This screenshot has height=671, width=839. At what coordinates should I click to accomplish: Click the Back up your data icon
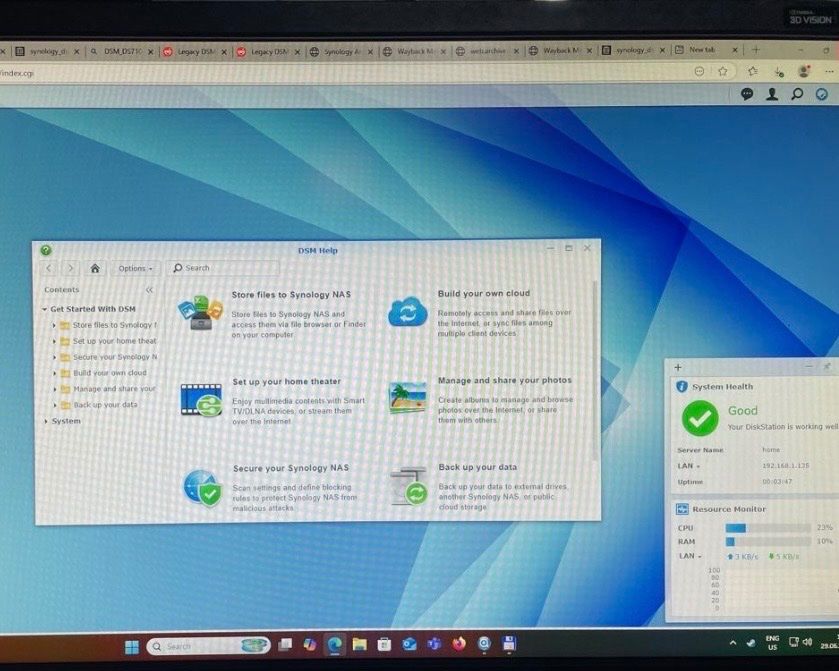pos(409,486)
